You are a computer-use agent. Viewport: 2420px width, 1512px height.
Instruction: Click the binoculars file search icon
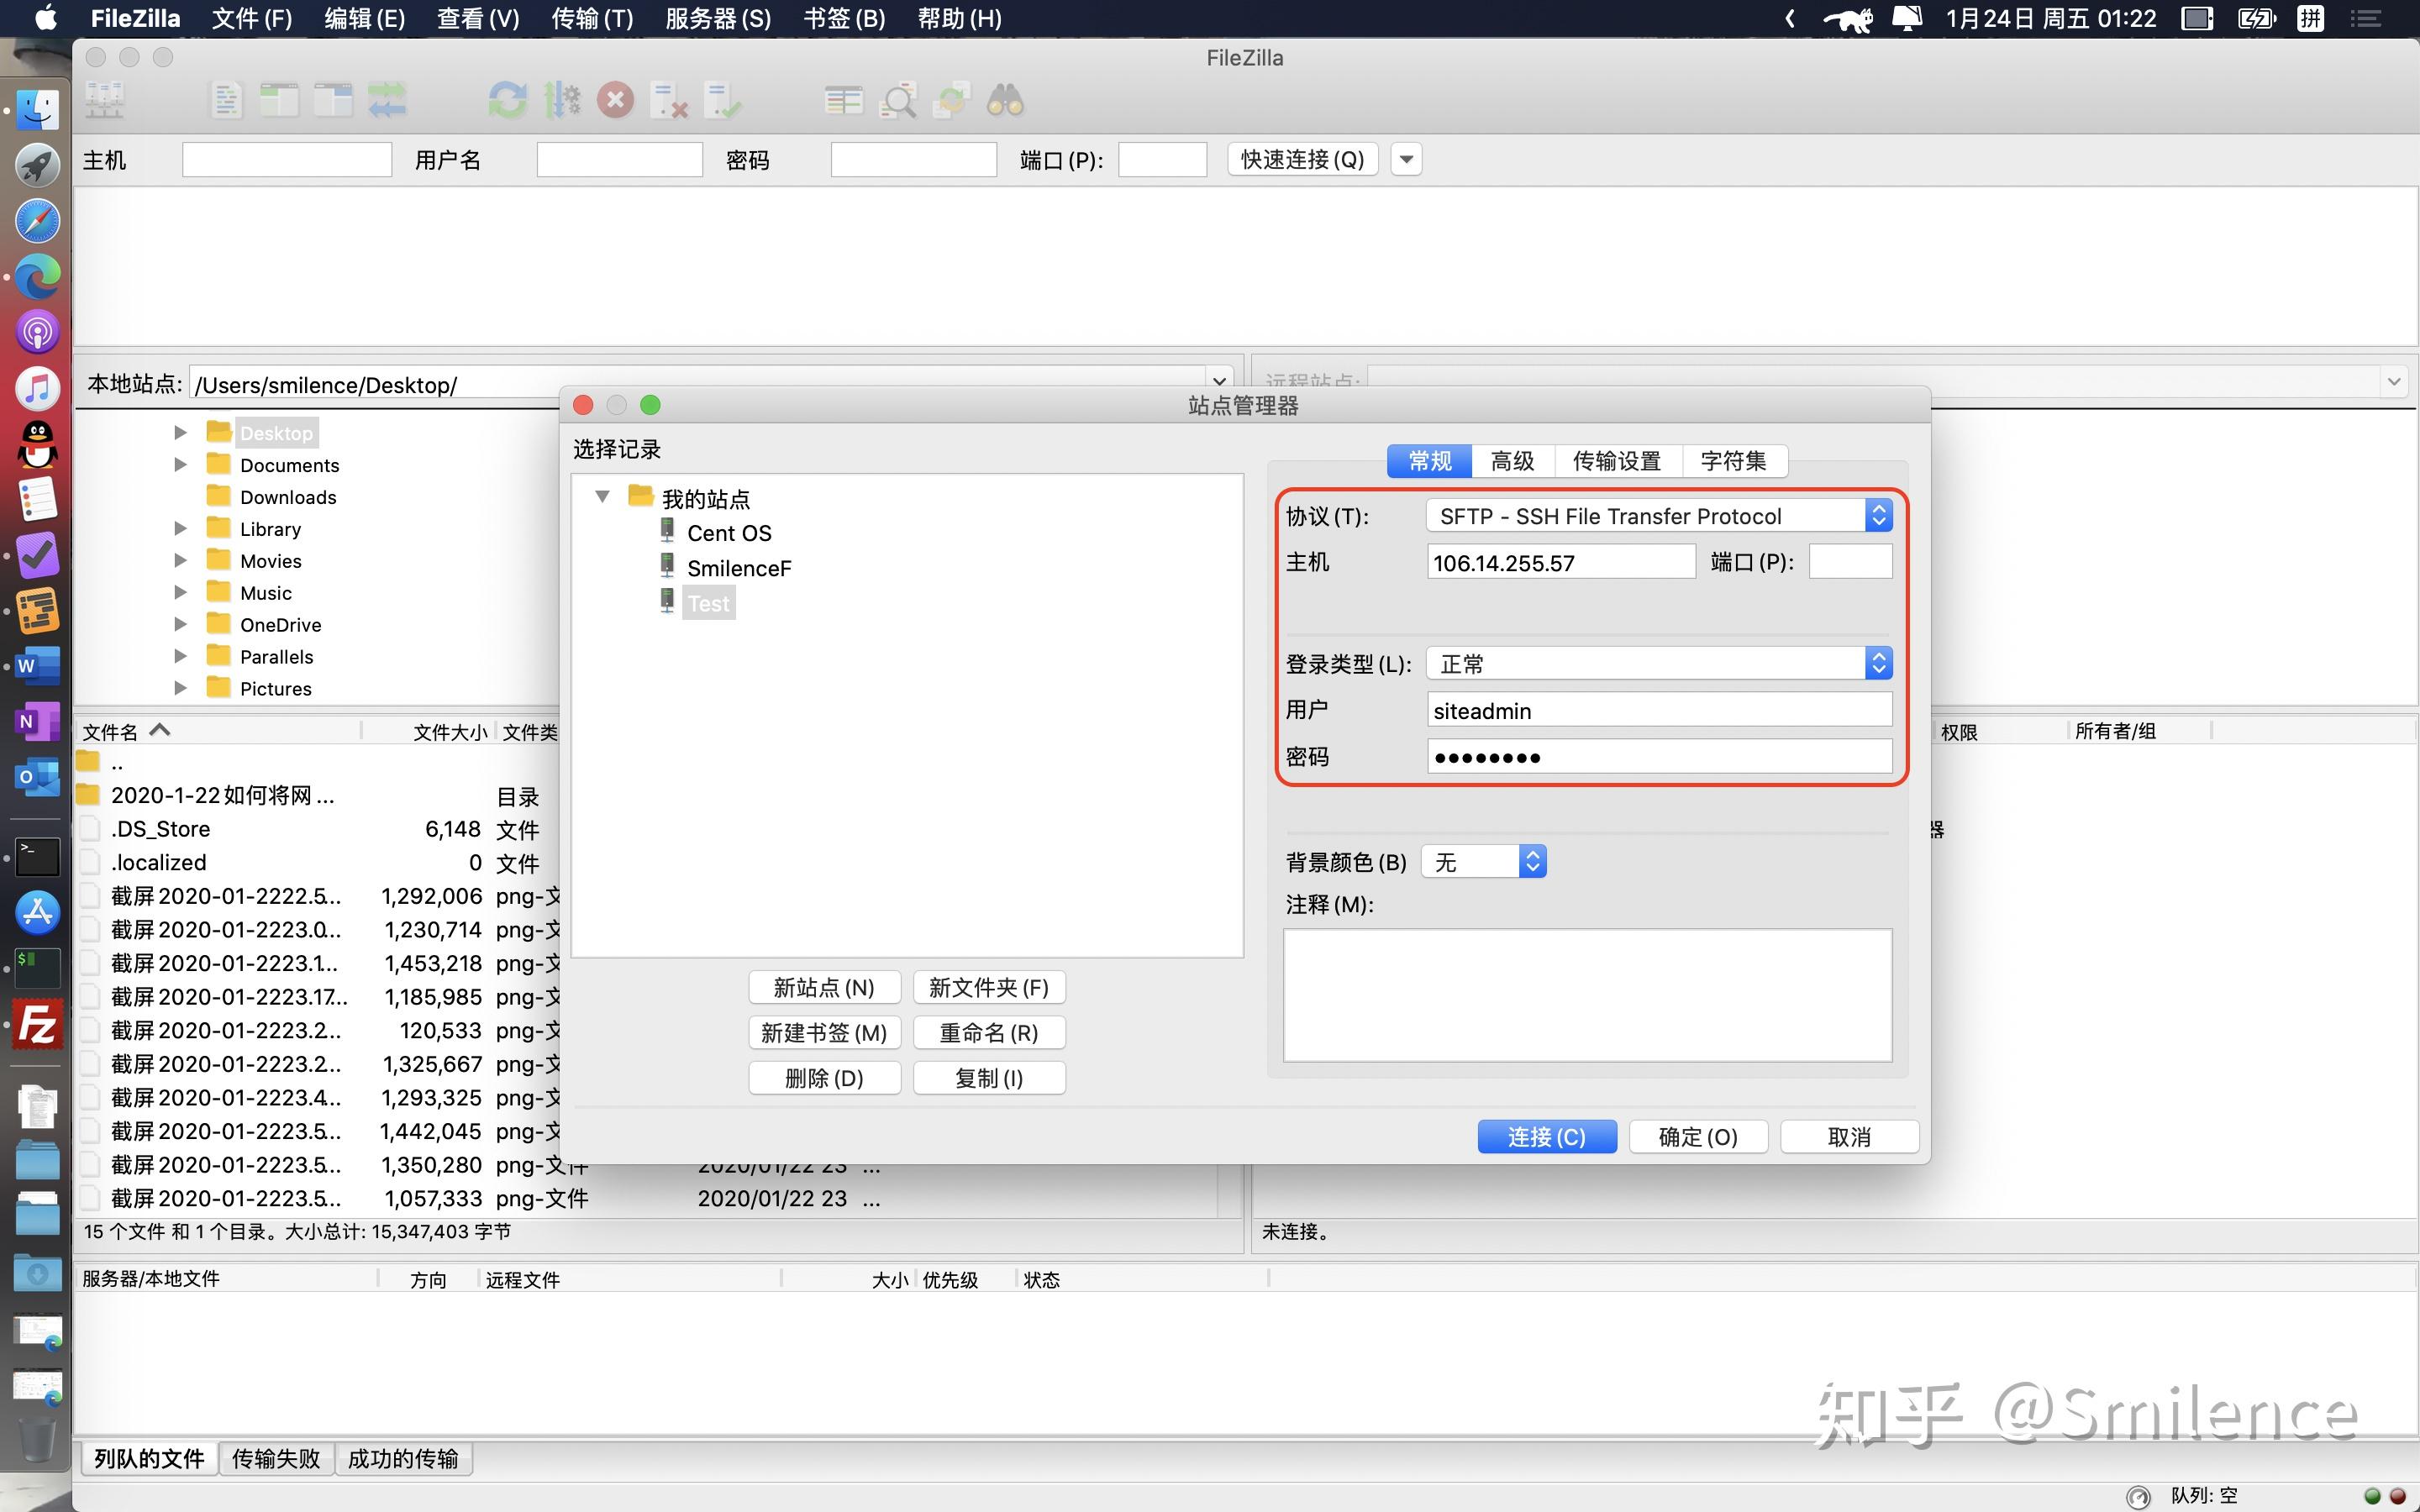click(1005, 100)
